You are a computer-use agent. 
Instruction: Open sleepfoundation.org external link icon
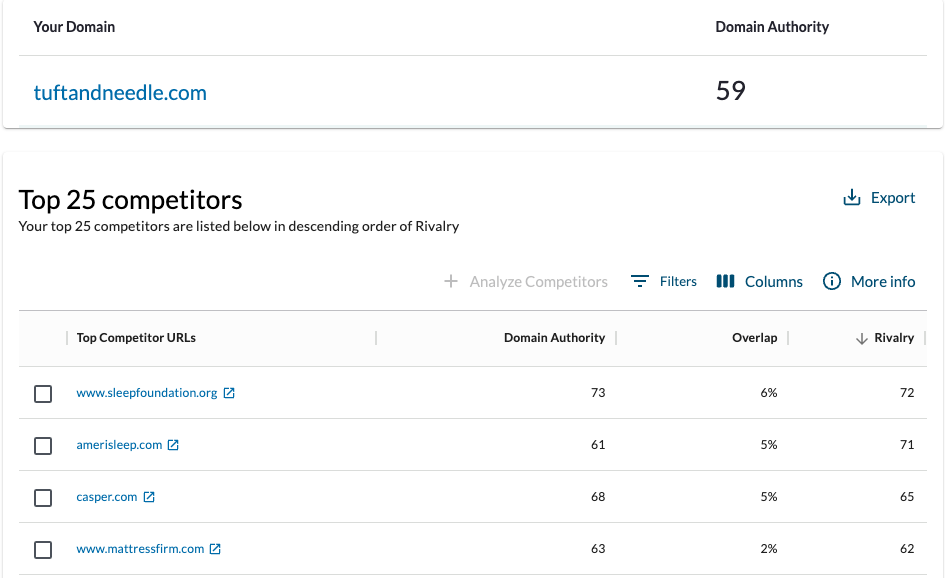coord(229,393)
